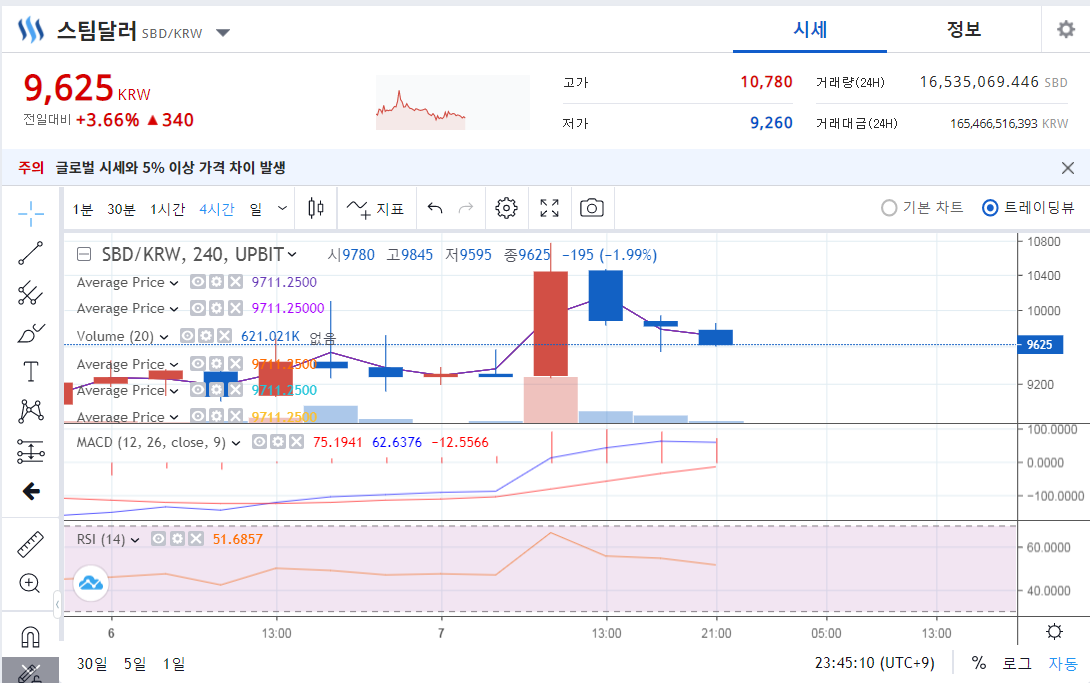Collapse the indicator legend box
1090x683 pixels.
point(83,254)
